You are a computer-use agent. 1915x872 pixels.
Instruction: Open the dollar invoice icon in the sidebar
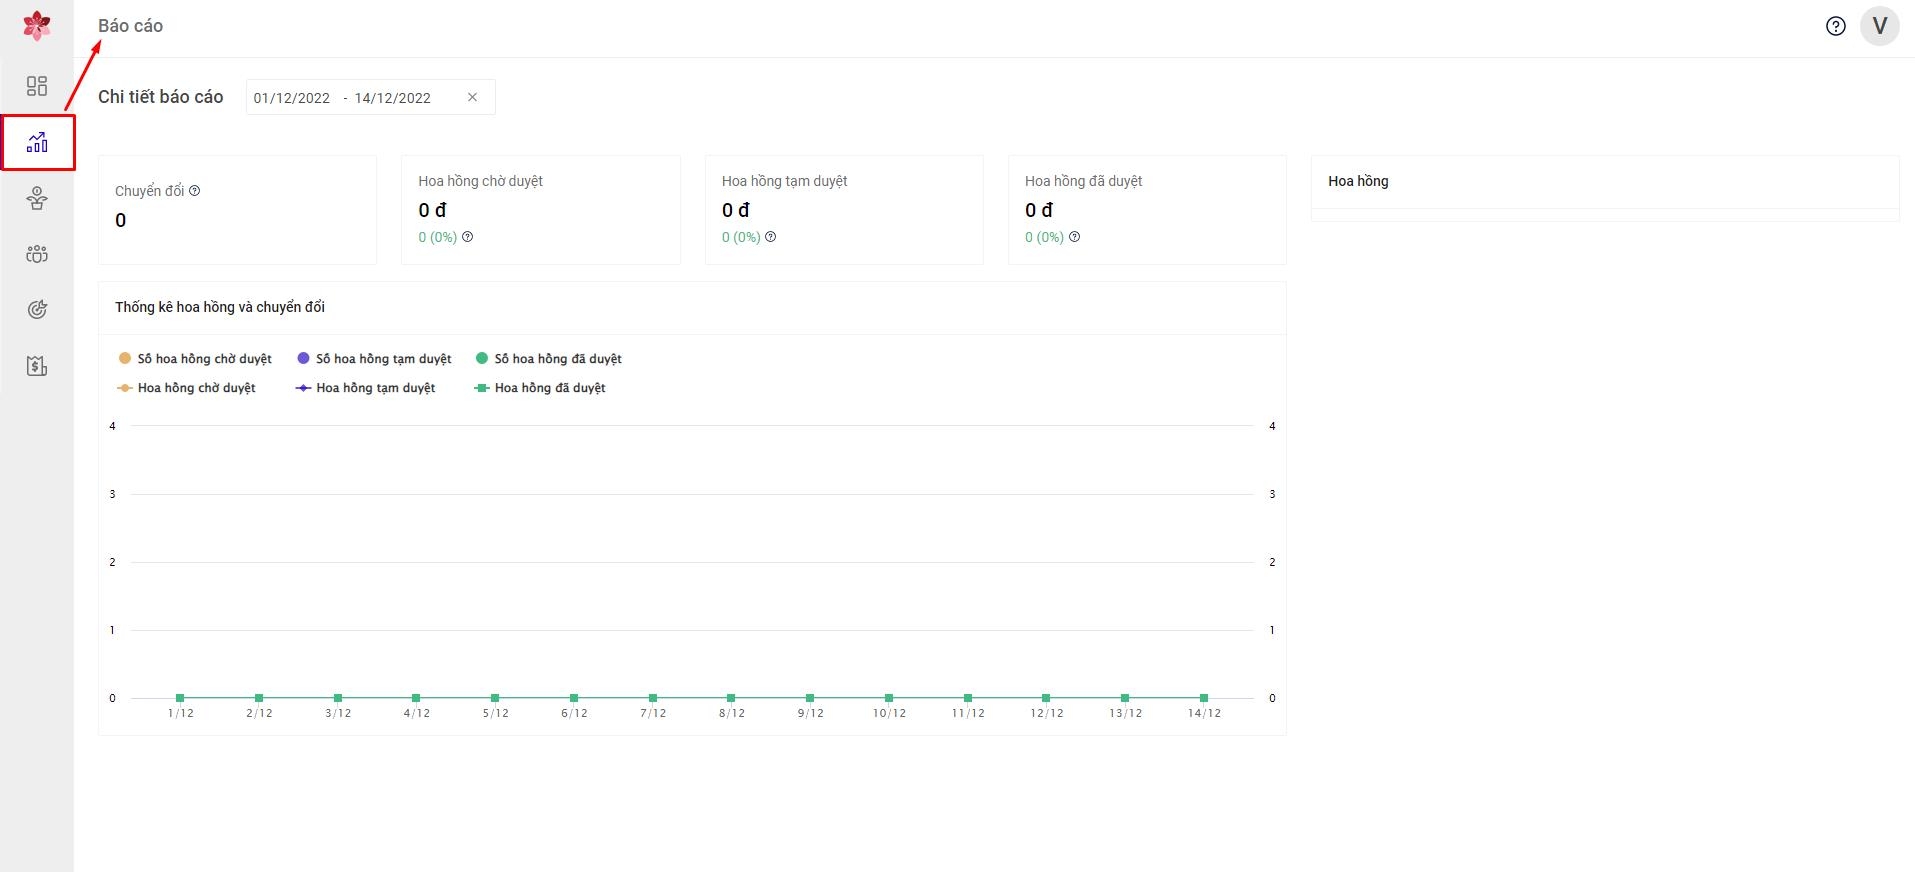37,366
